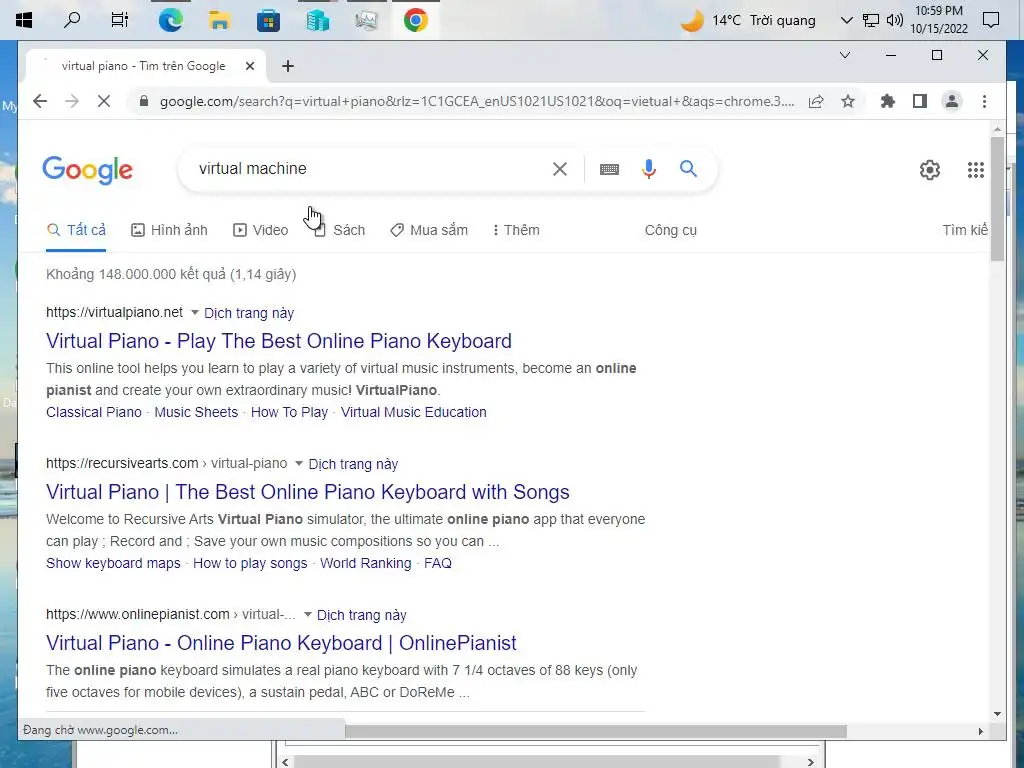The width and height of the screenshot is (1024, 768).
Task: Open the World Ranking sitelink
Action: [x=366, y=563]
